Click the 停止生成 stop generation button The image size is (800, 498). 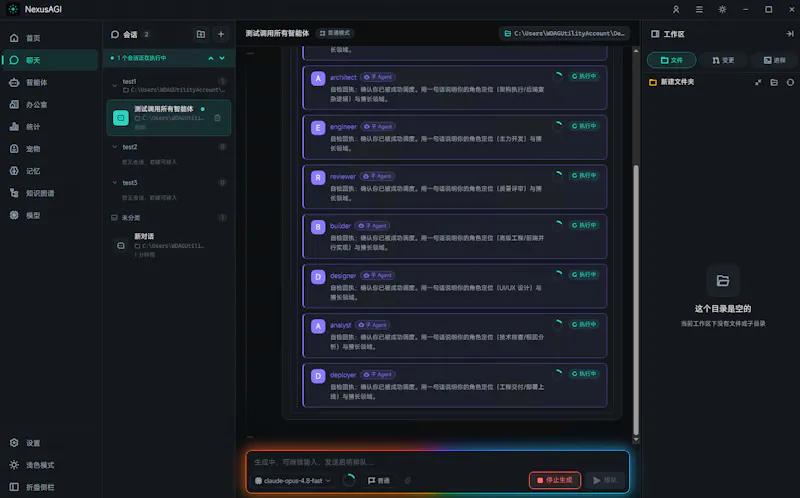coord(555,480)
